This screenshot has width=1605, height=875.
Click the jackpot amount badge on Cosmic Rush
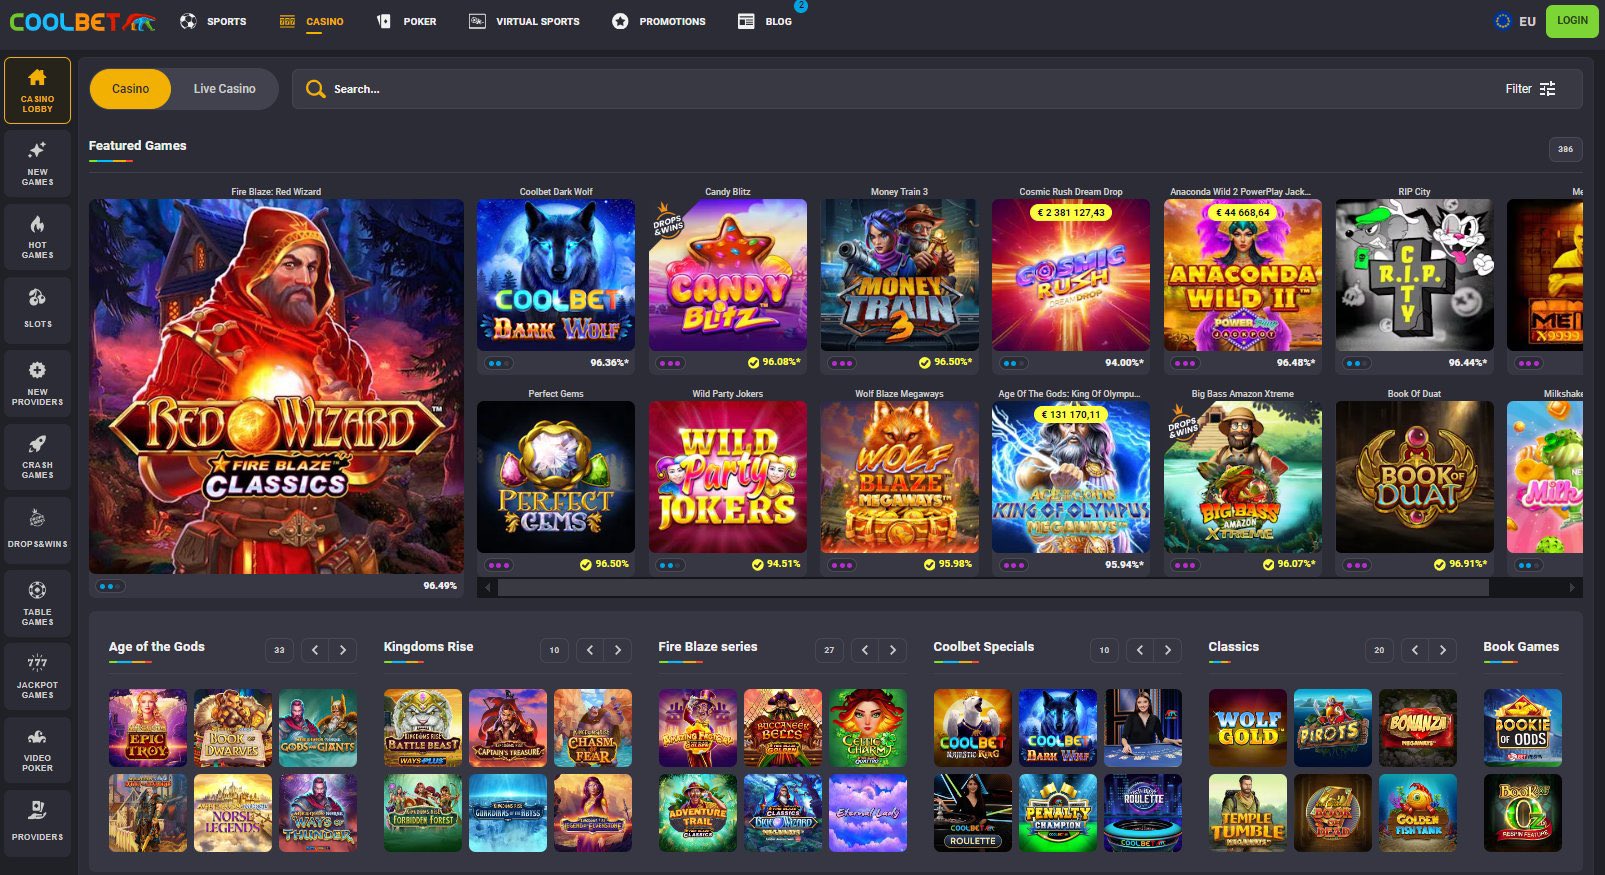coord(1071,212)
